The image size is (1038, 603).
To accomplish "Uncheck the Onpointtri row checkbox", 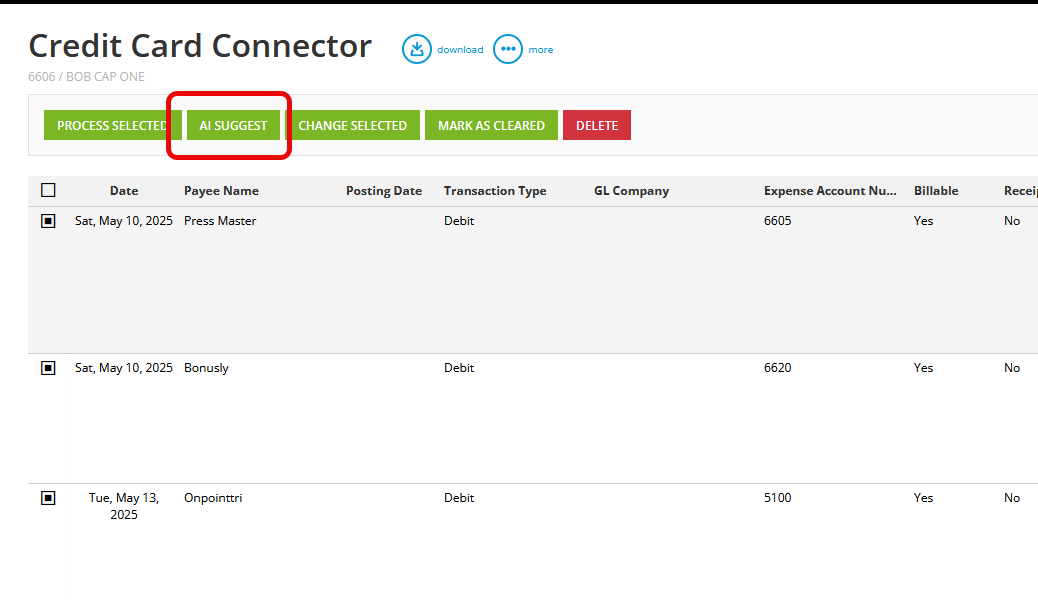I will [47, 497].
